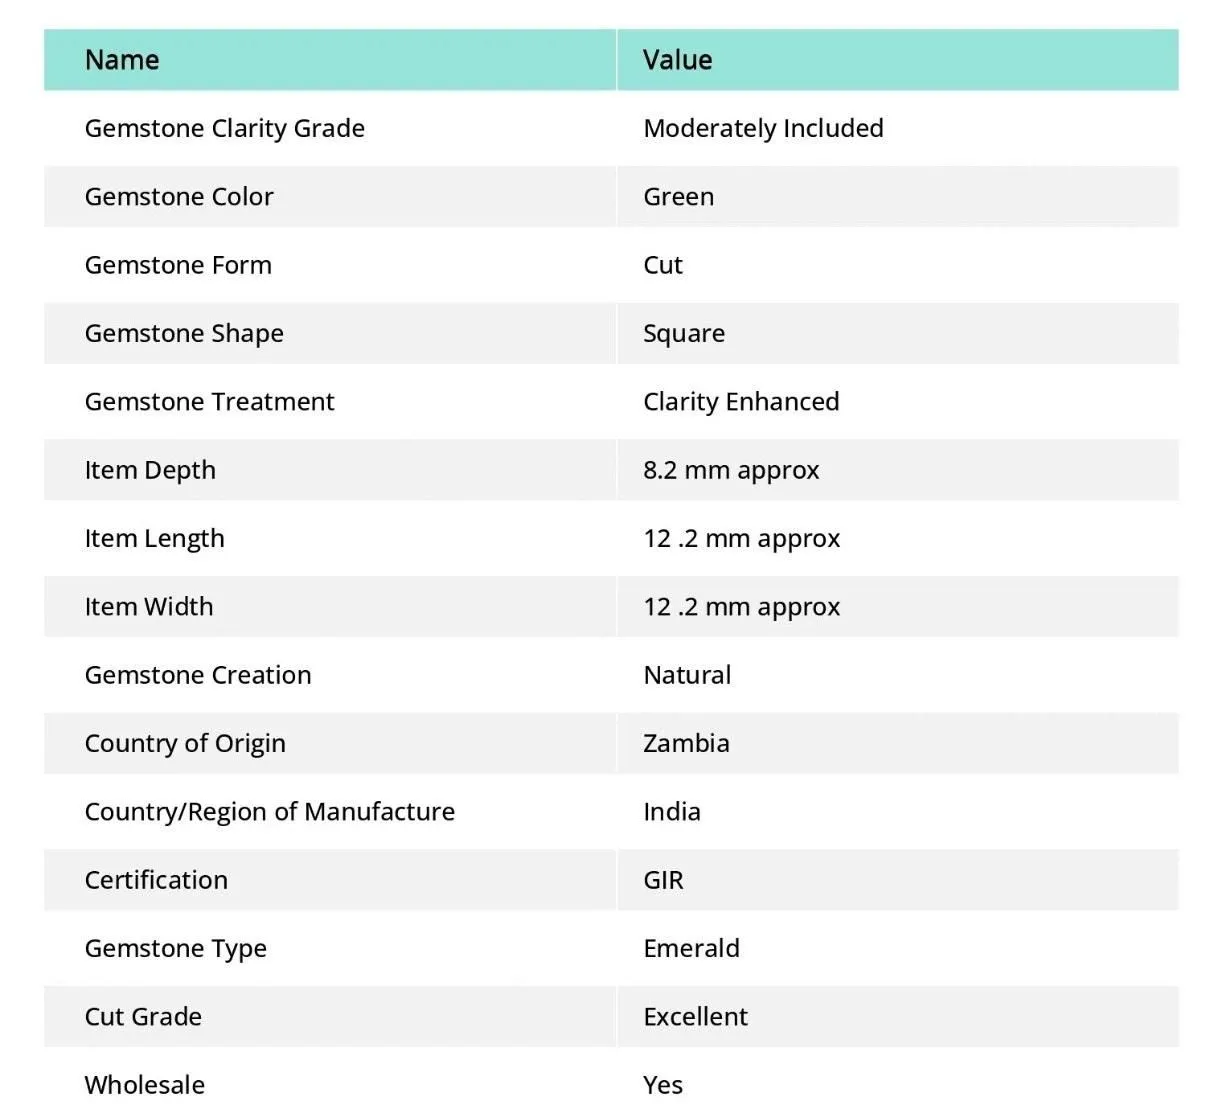Select the Natural creation value
The width and height of the screenshot is (1206, 1110).
coord(687,675)
